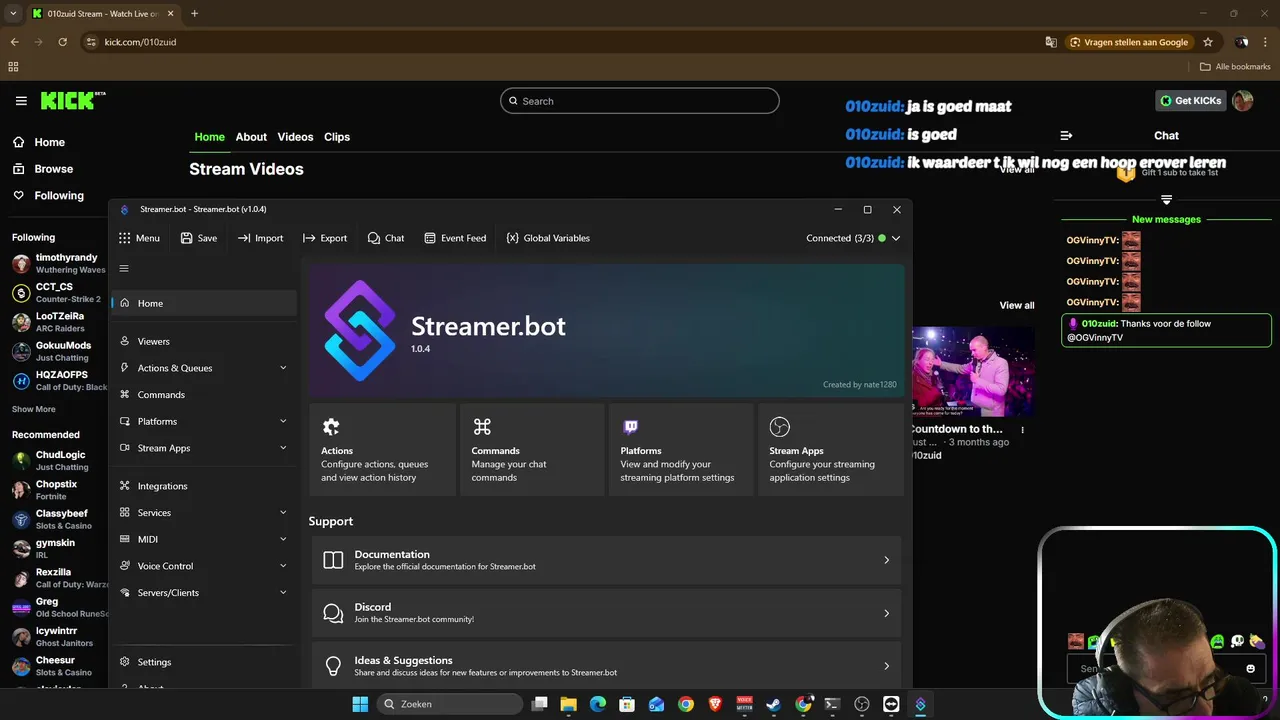The width and height of the screenshot is (1280, 720).
Task: Open ChudLogic in Recommended list
Action: [56, 461]
